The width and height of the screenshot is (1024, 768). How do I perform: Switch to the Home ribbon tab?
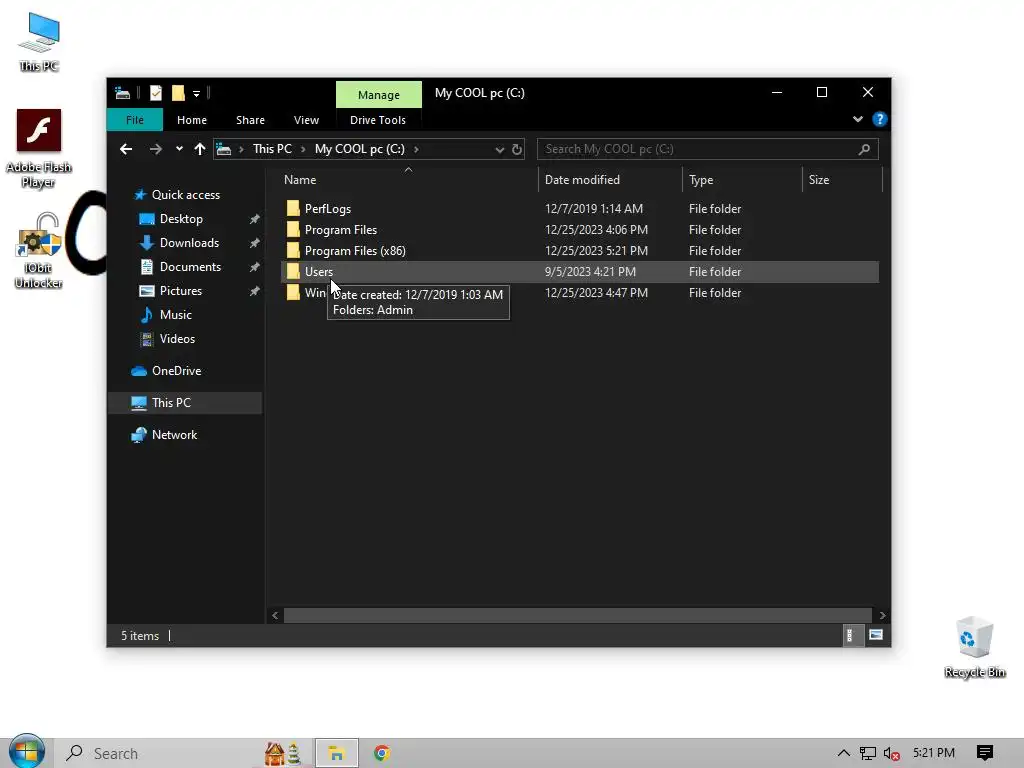pos(192,120)
